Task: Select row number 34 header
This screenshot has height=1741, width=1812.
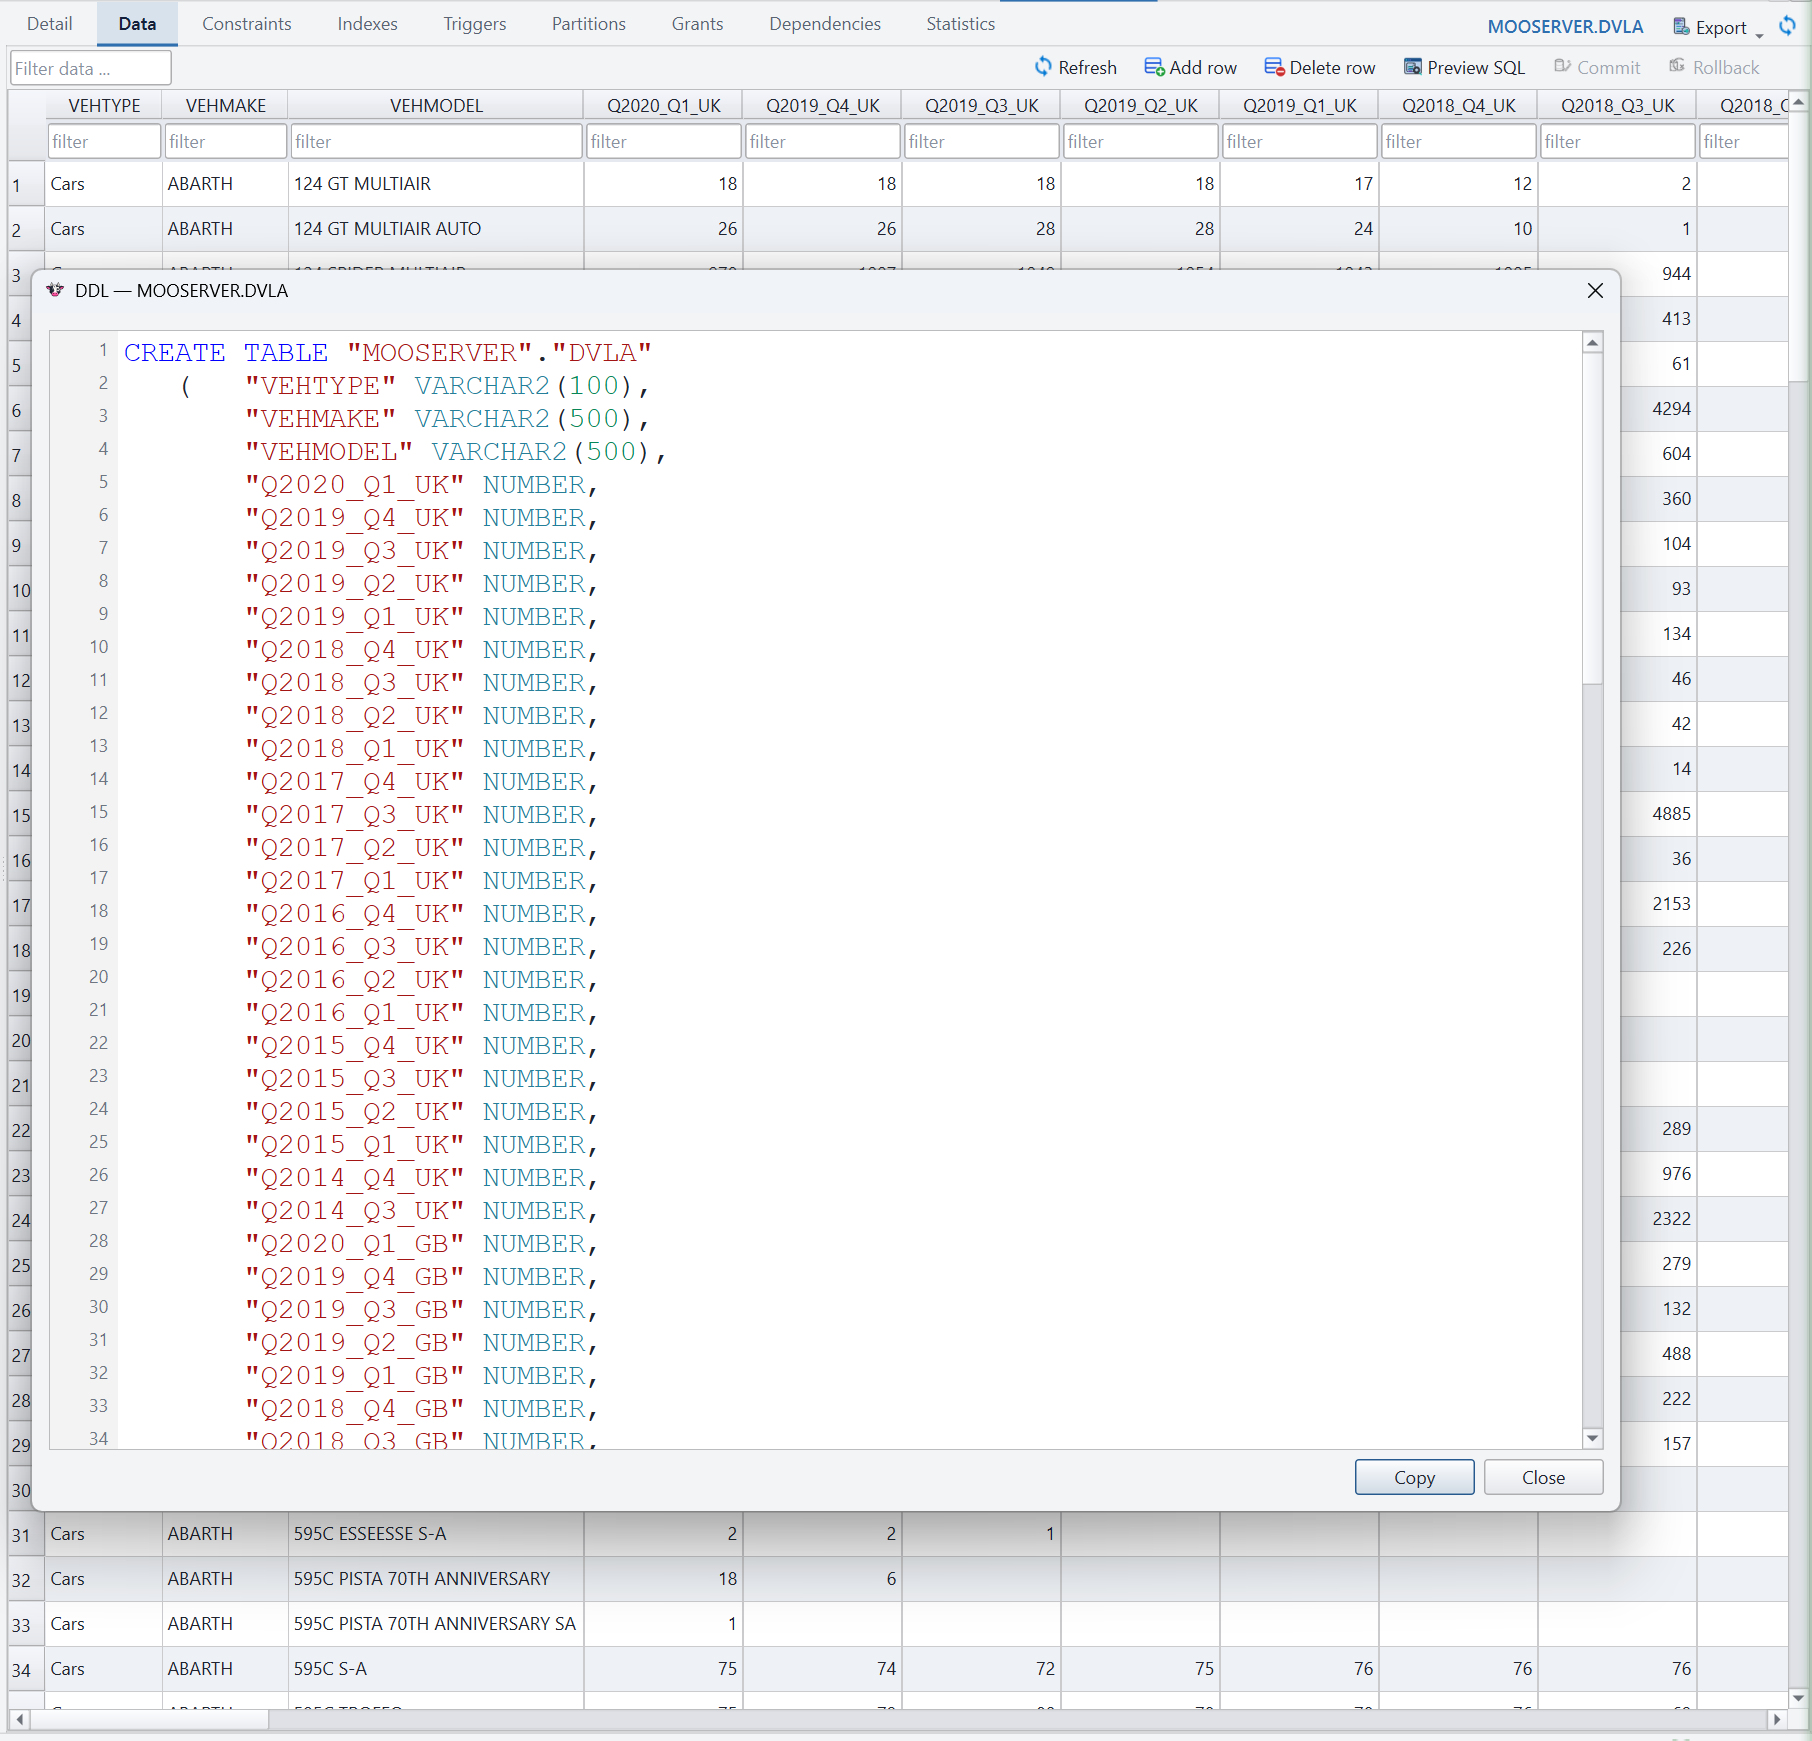Action: click(26, 1669)
